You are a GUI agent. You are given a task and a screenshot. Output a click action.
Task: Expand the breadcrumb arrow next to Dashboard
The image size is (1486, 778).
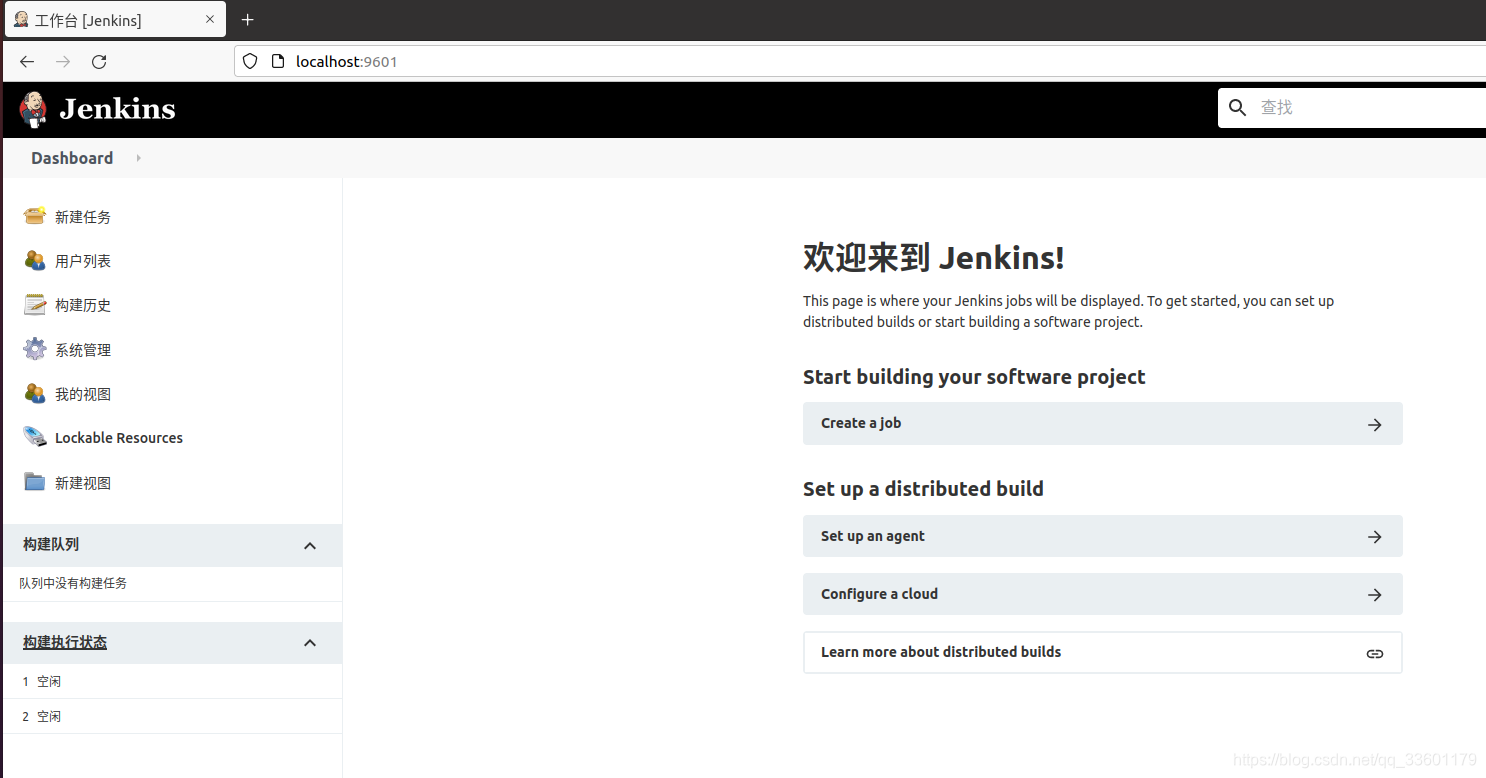[x=138, y=158]
